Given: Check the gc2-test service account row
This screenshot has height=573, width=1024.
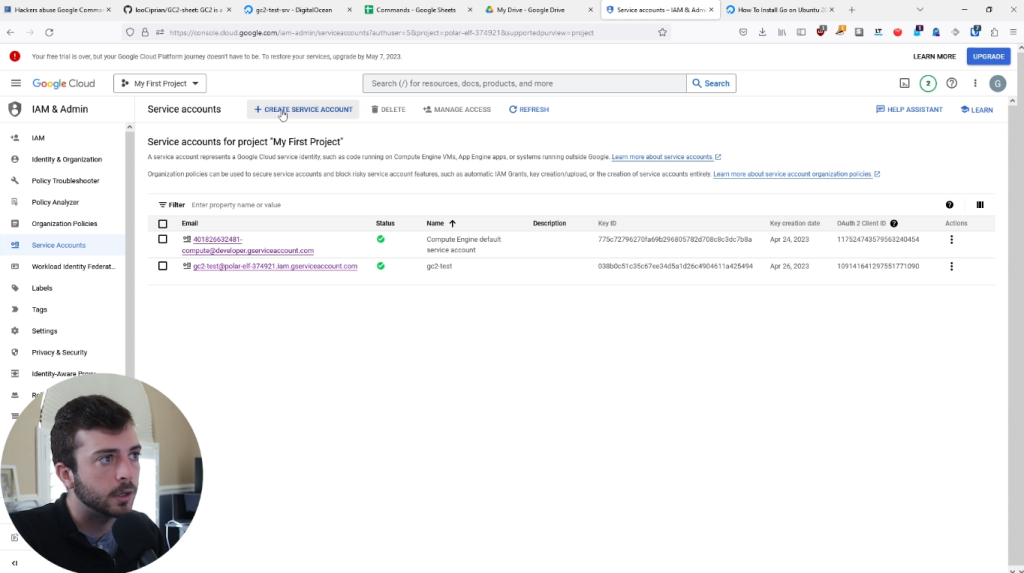Looking at the screenshot, I should [163, 266].
